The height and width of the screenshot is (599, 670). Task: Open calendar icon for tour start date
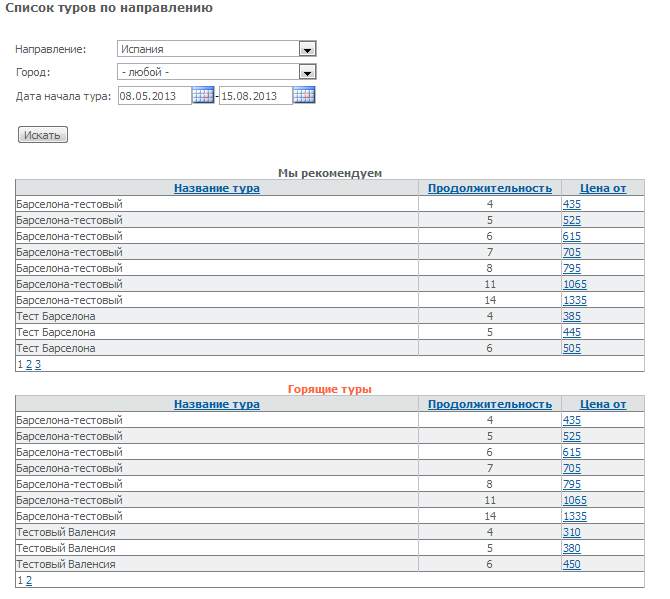(203, 95)
